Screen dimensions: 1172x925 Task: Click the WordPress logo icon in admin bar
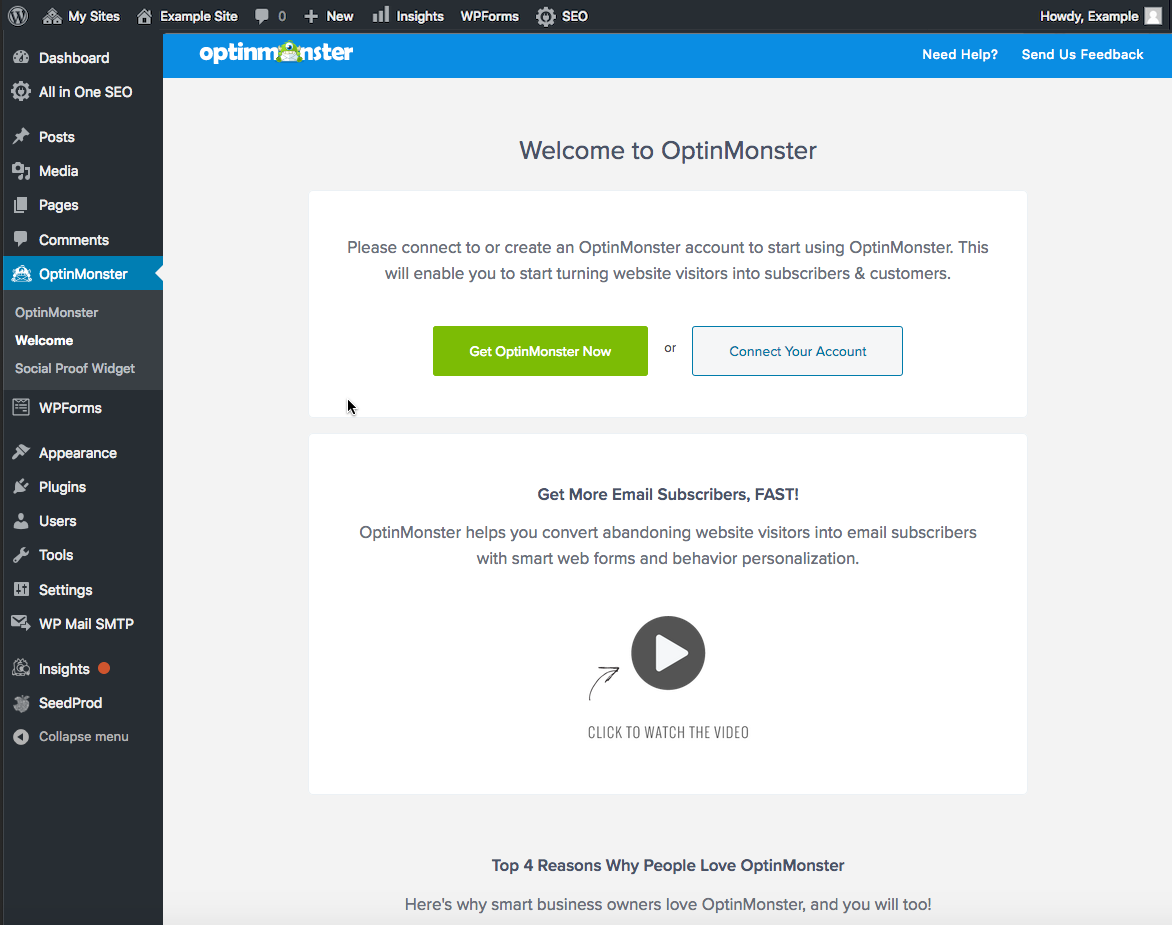(18, 16)
